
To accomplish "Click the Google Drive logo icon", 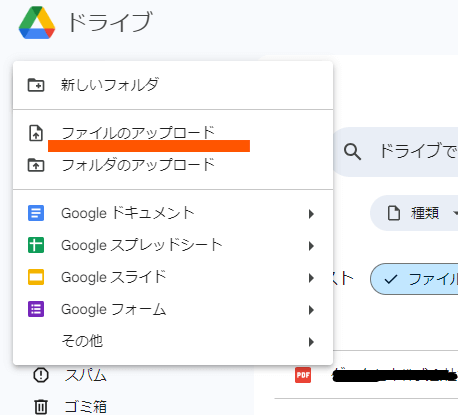I will pos(37,22).
